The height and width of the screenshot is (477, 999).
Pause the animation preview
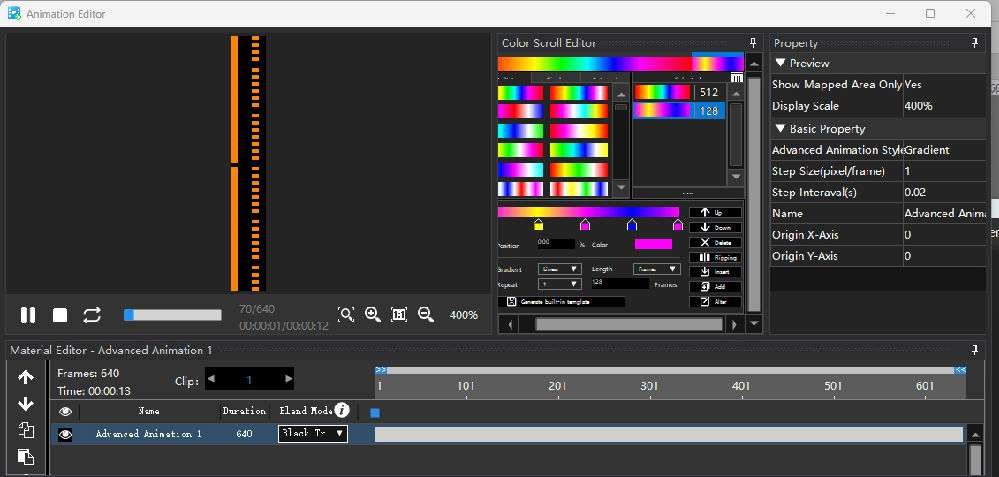pos(28,315)
